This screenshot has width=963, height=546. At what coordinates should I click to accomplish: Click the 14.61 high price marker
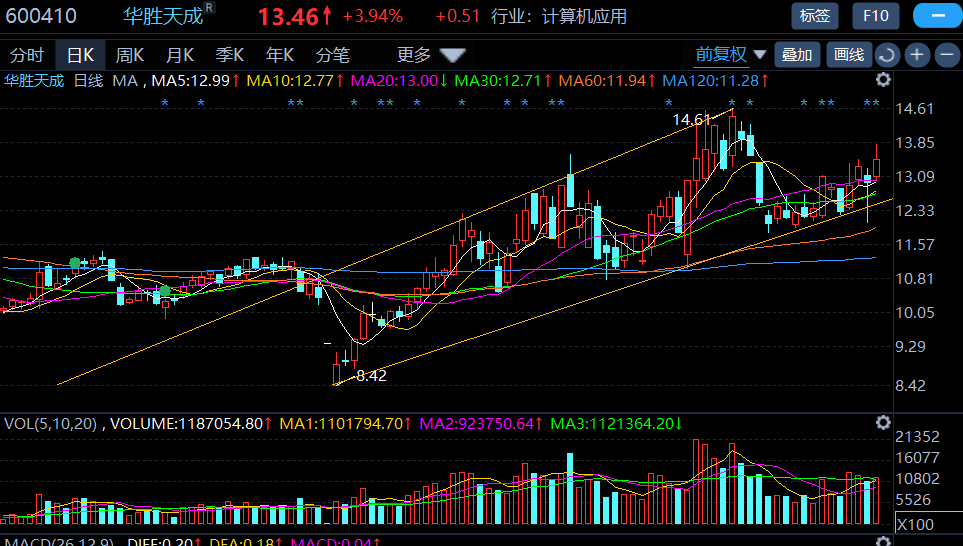click(x=691, y=119)
